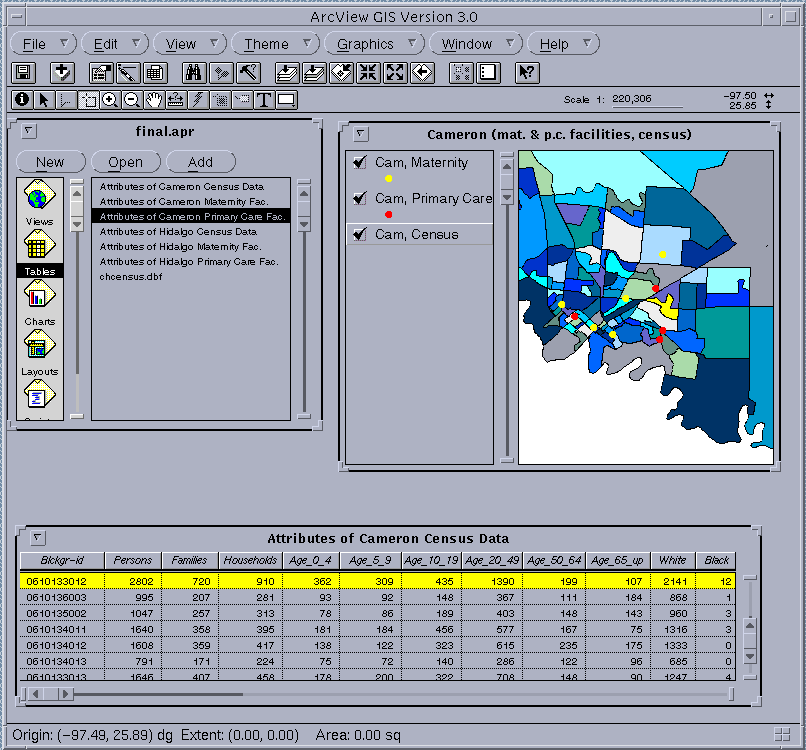
Task: Open the Attributes table window menu button
Action: 37,538
